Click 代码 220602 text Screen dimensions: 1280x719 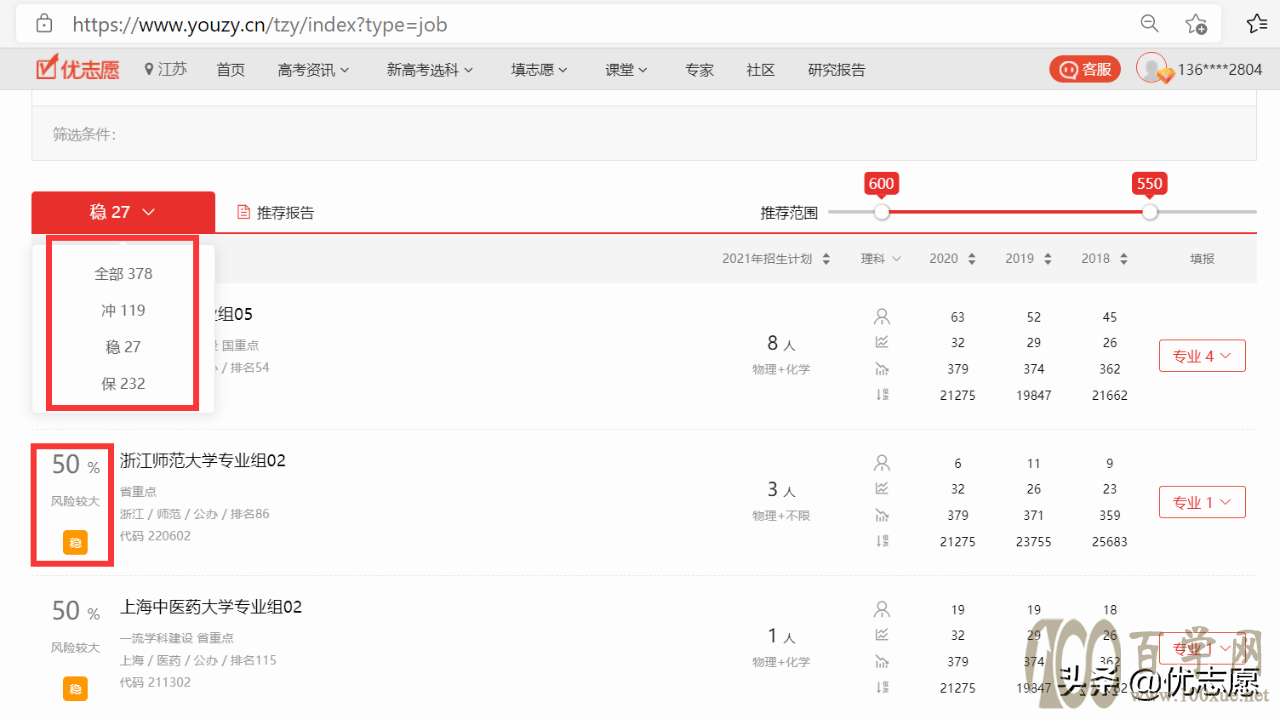[155, 536]
